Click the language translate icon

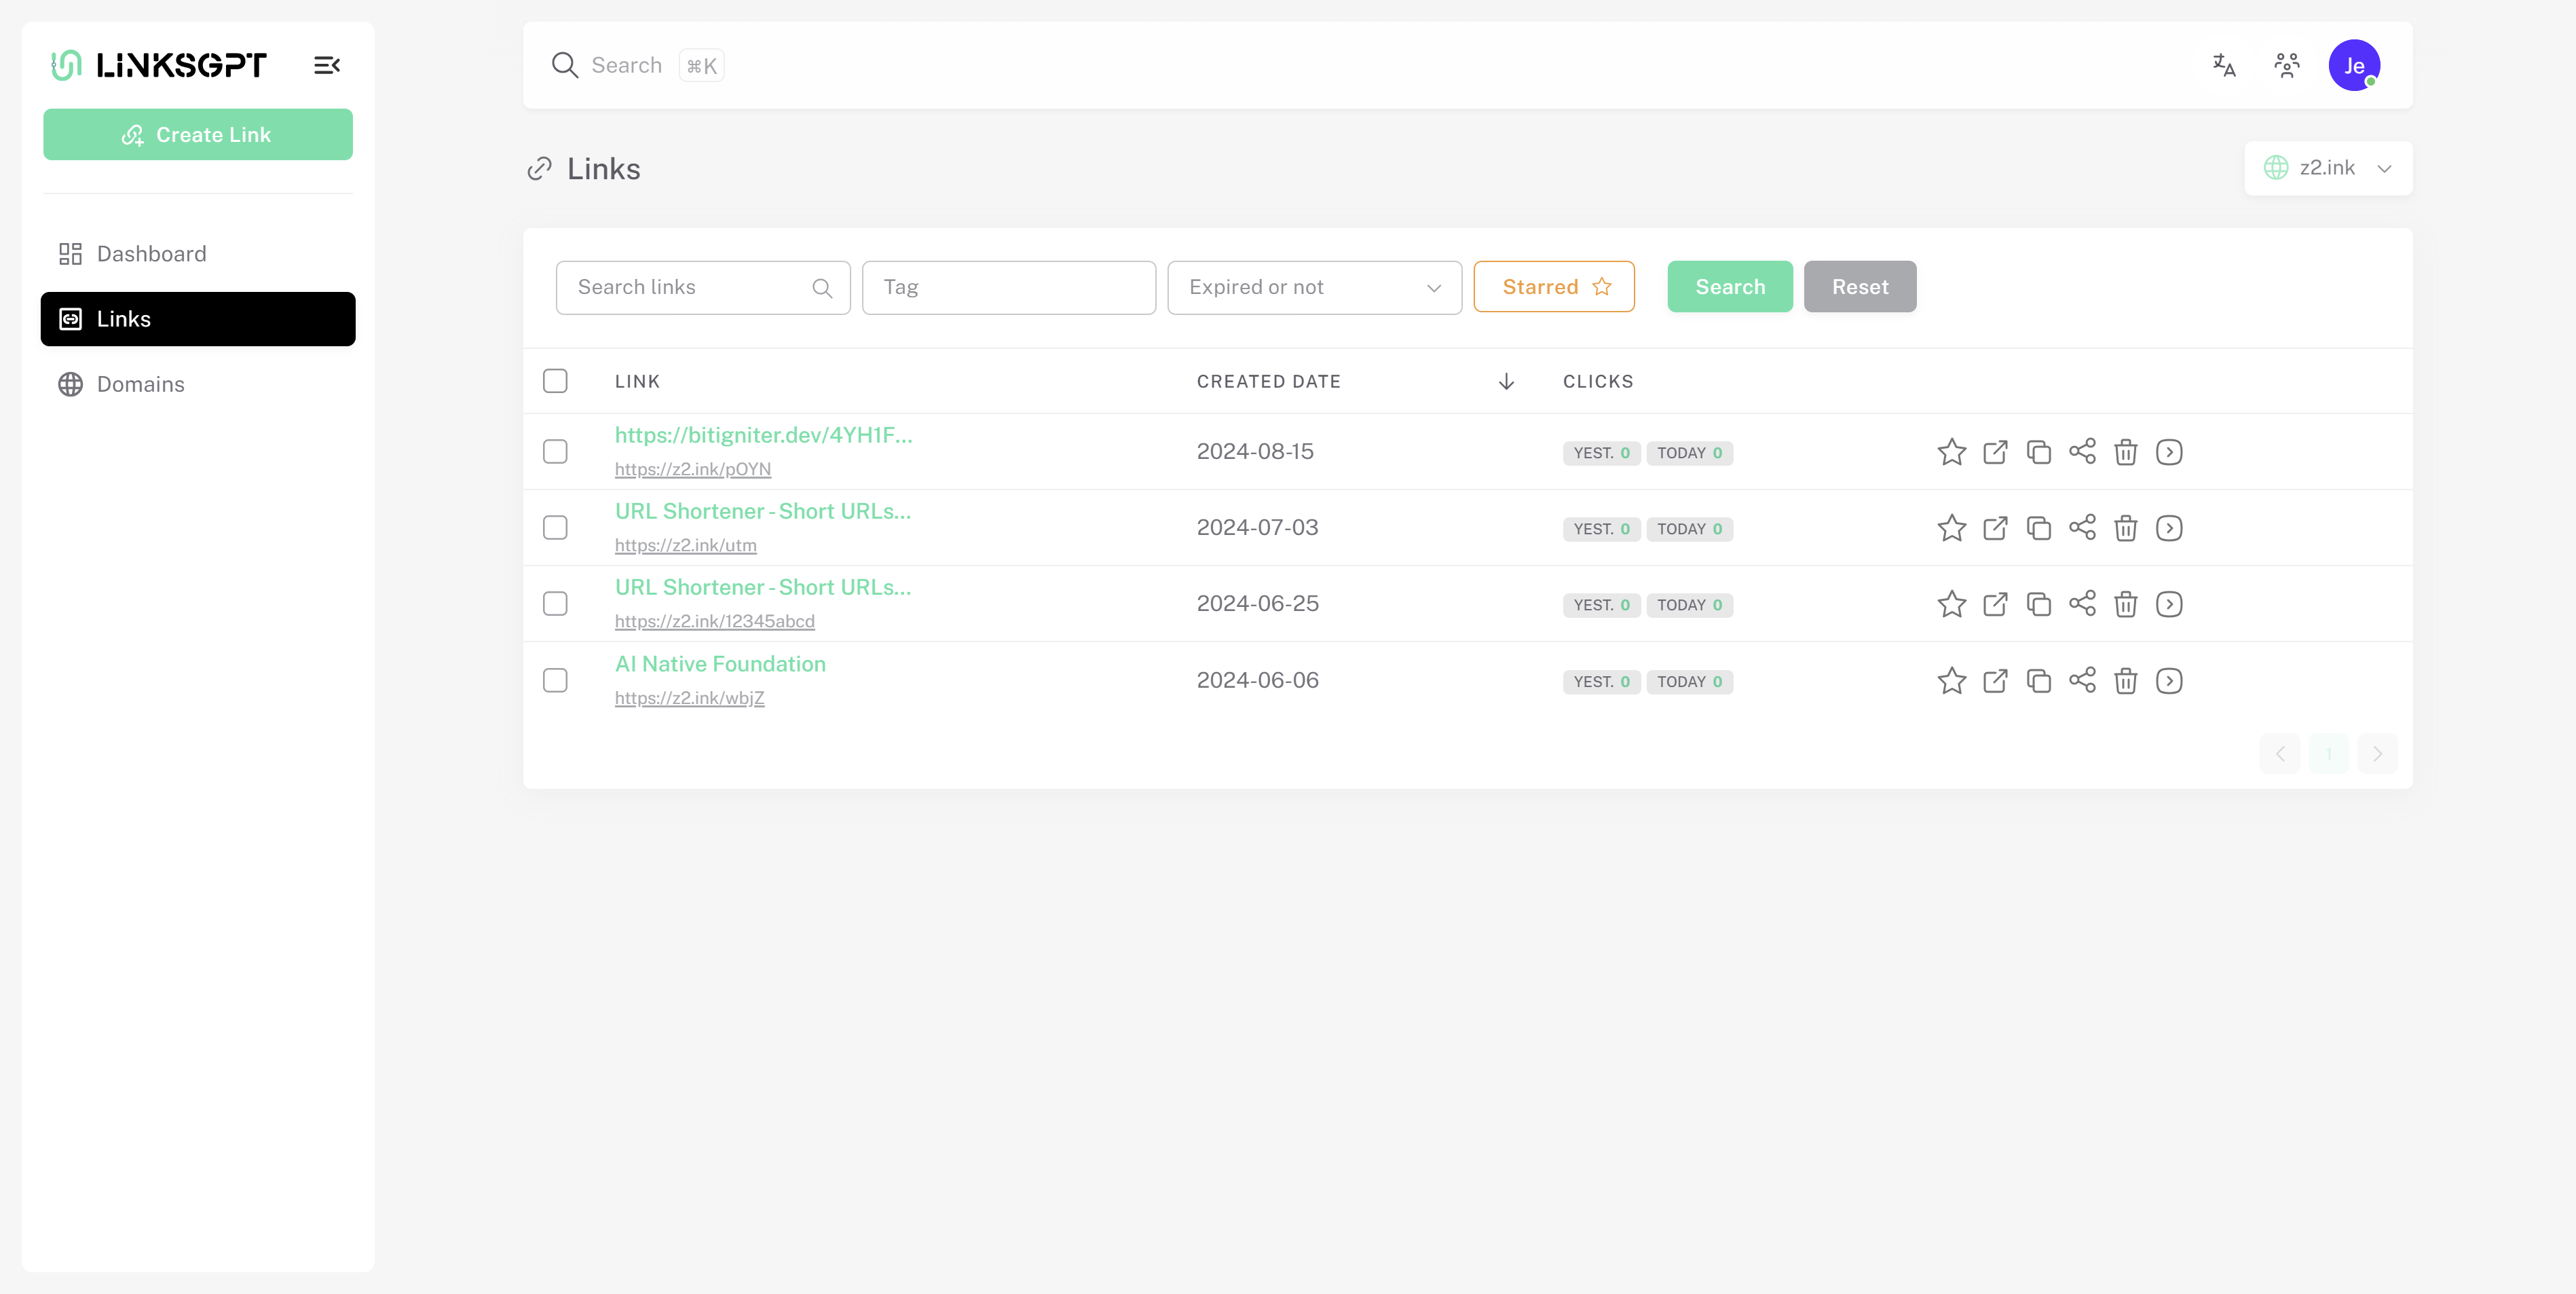(2223, 65)
